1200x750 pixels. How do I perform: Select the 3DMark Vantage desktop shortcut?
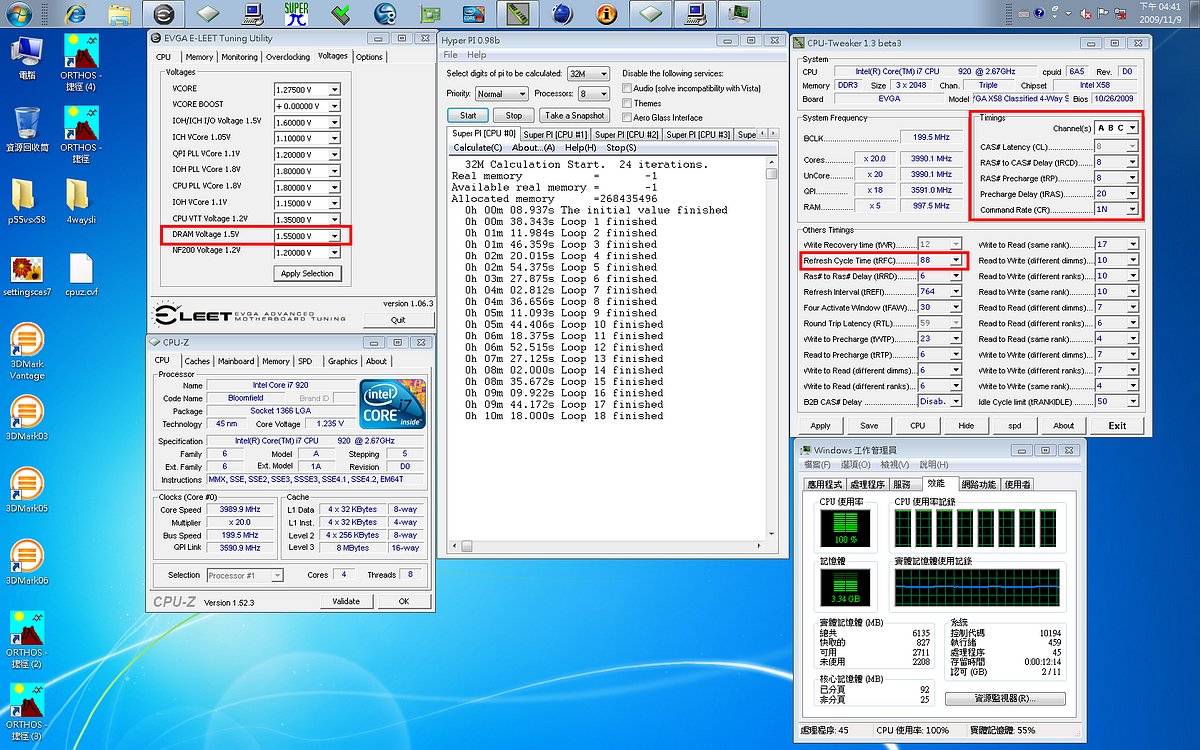[x=27, y=351]
